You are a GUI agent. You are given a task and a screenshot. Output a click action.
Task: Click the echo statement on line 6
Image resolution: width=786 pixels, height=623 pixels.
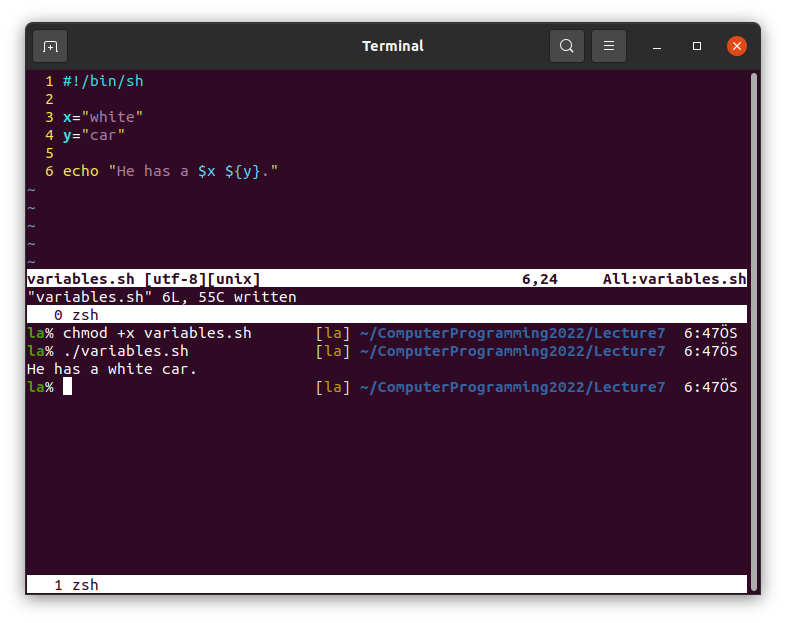(170, 171)
